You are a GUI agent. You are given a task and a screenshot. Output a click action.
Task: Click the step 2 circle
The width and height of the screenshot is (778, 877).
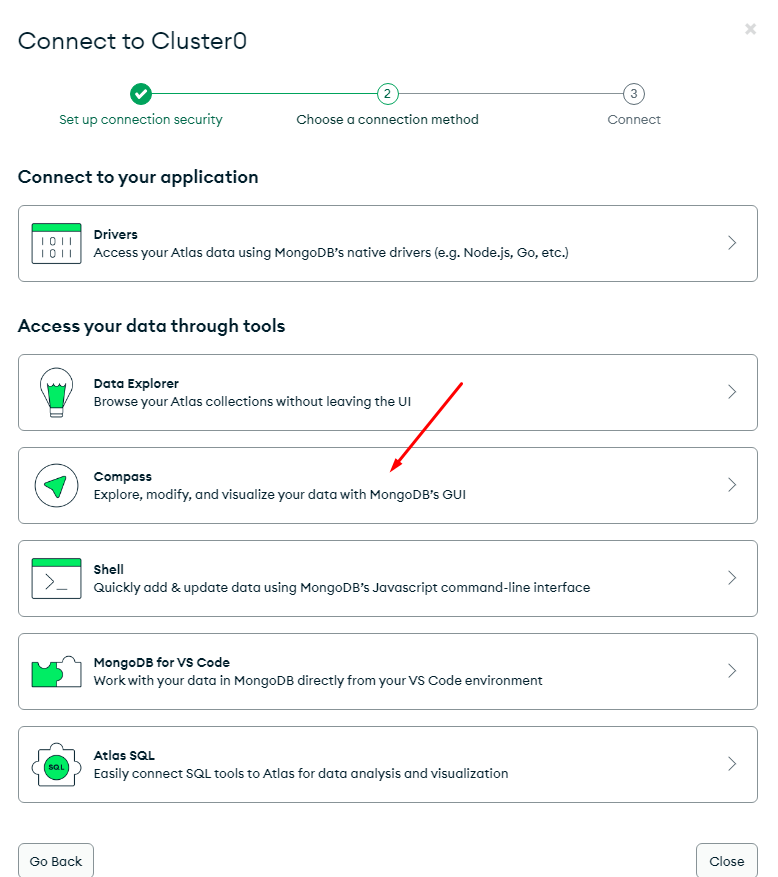point(388,94)
